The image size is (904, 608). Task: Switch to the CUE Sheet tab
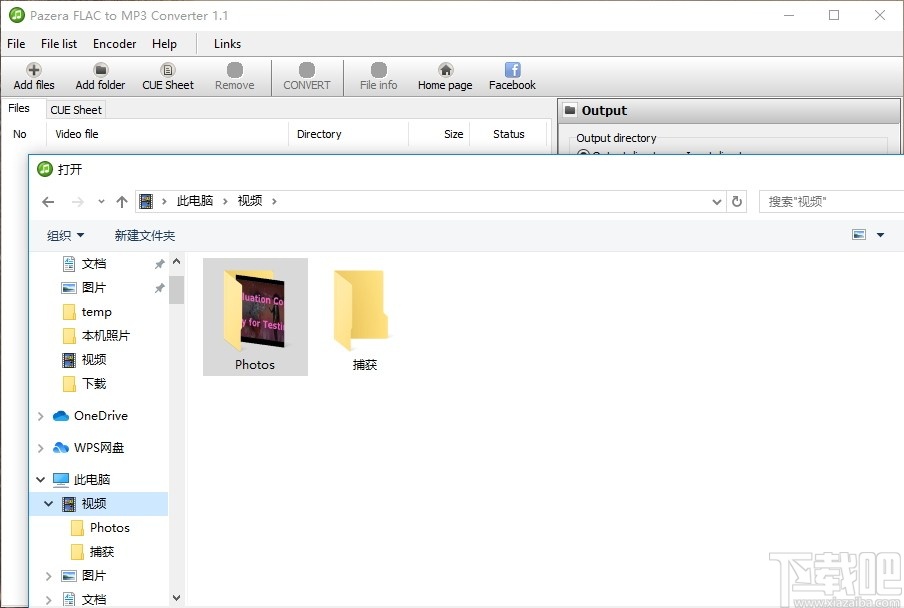click(x=75, y=109)
